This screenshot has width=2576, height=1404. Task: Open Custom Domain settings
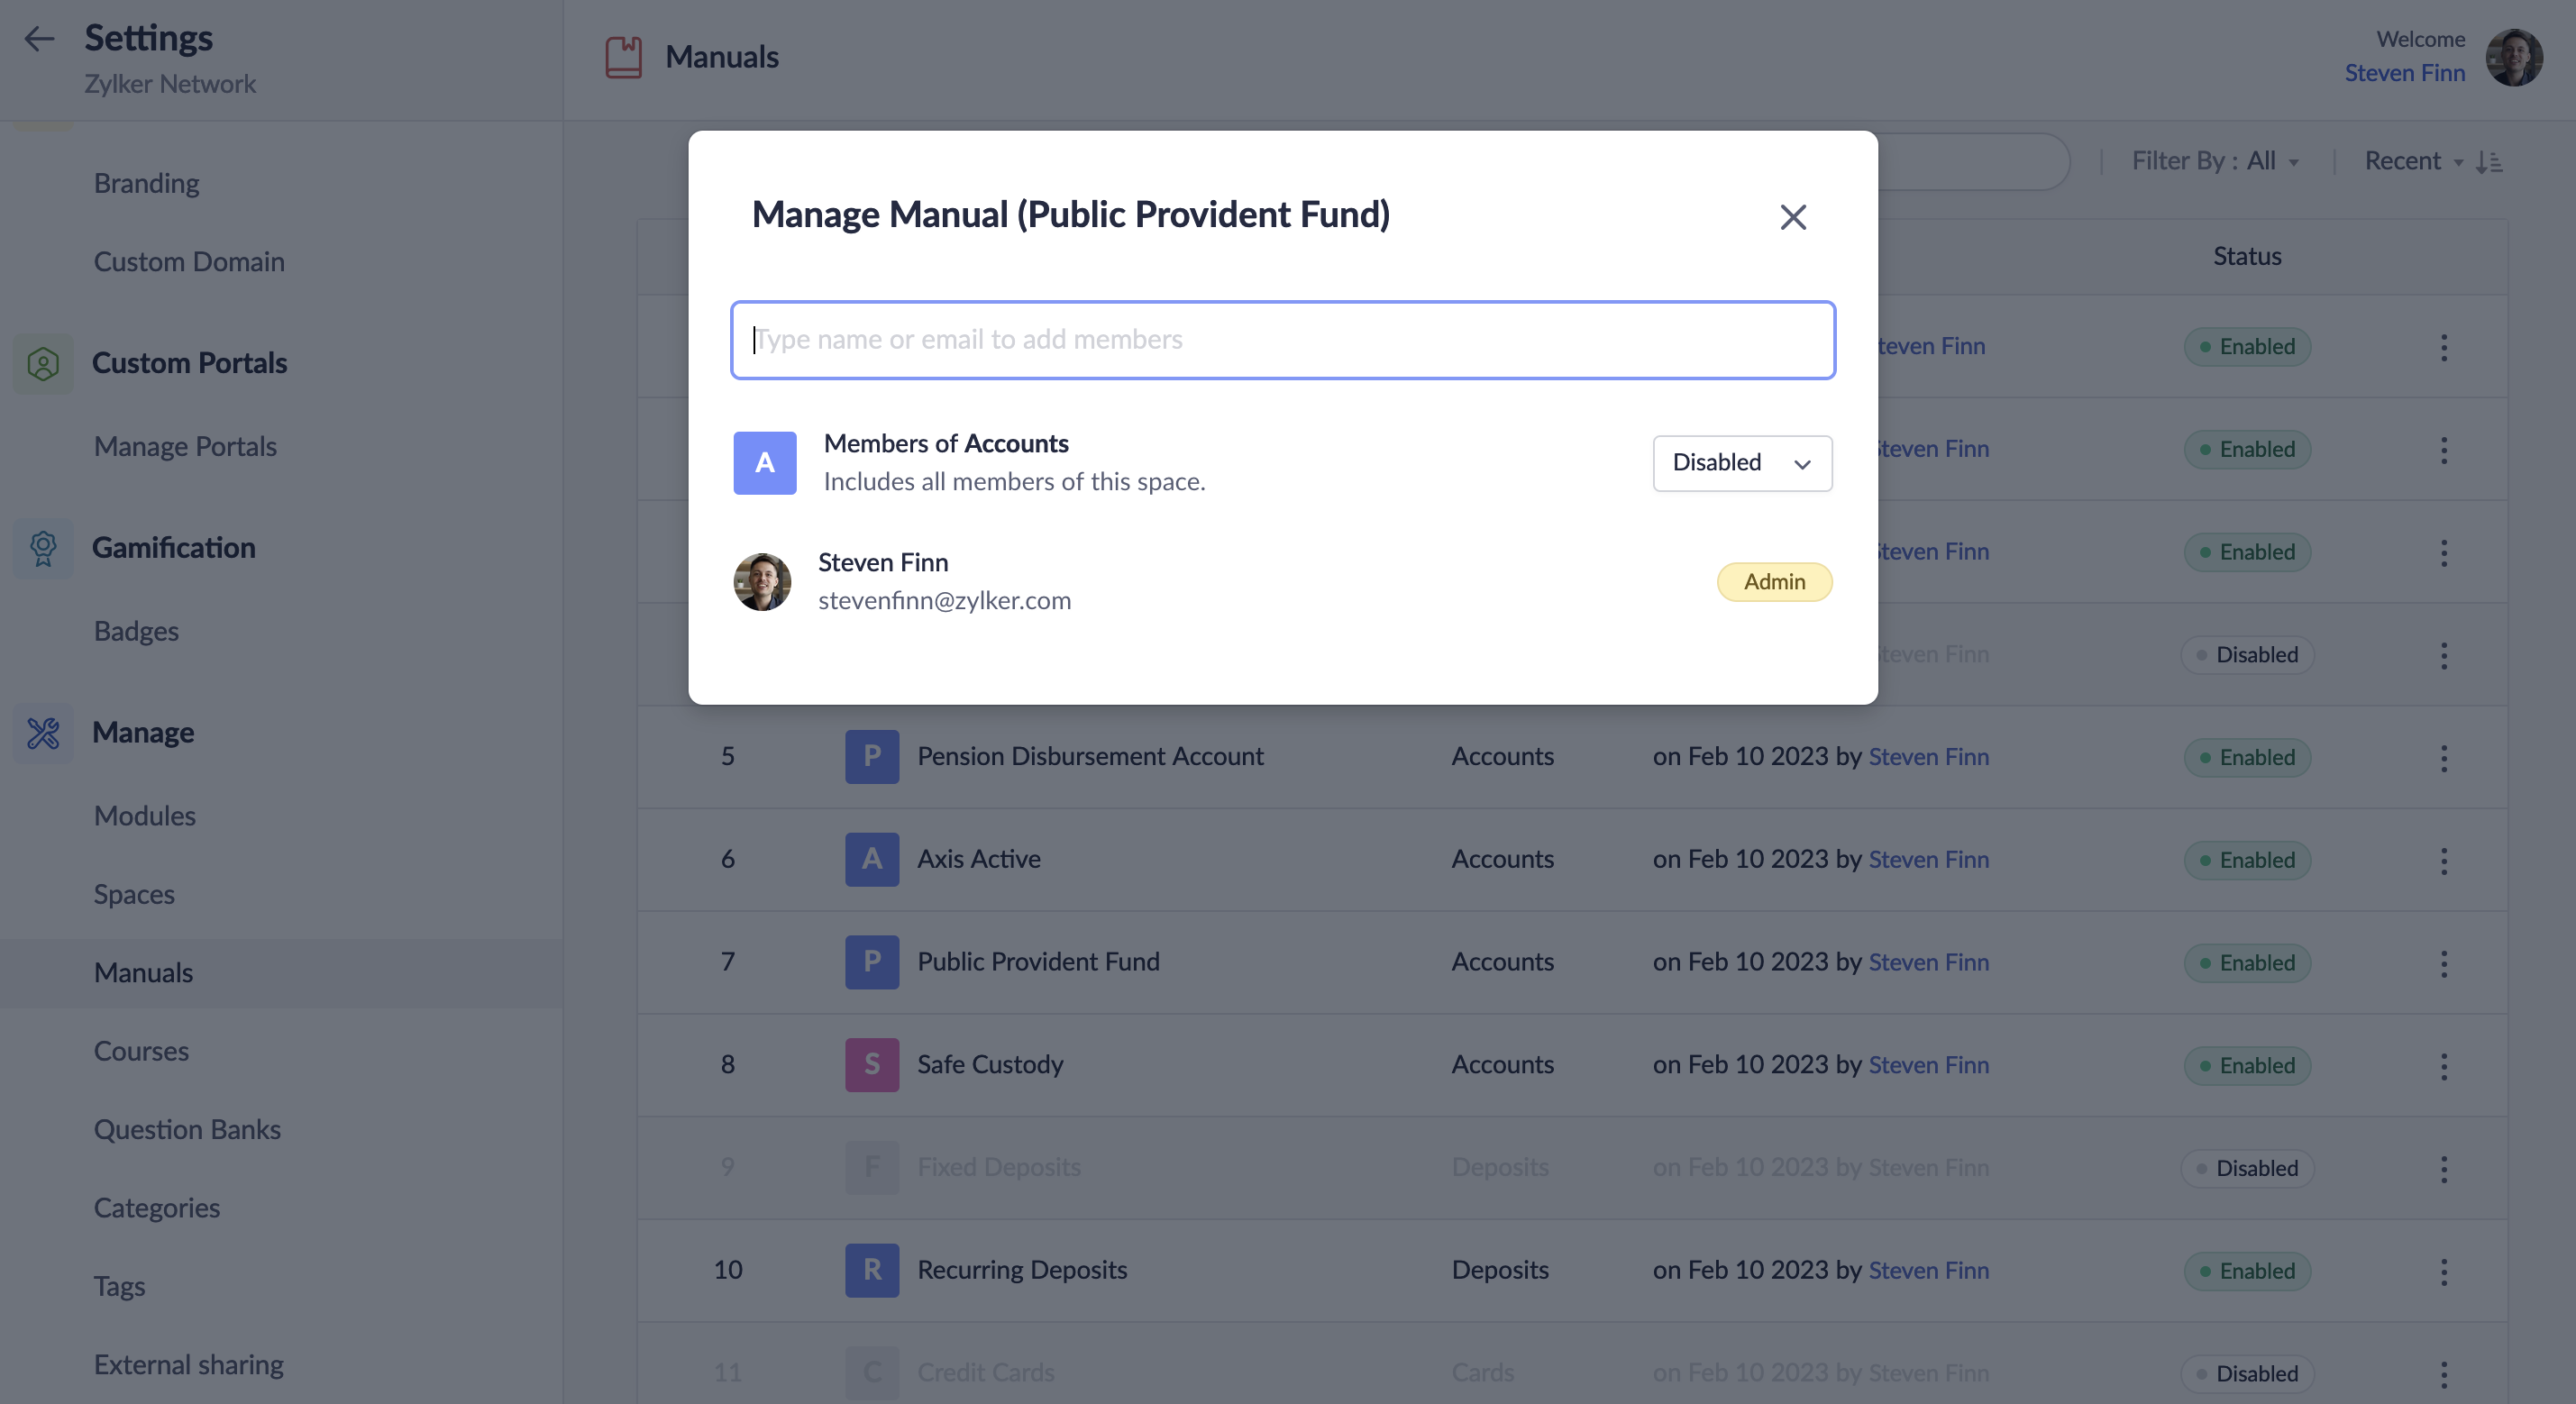(x=189, y=262)
